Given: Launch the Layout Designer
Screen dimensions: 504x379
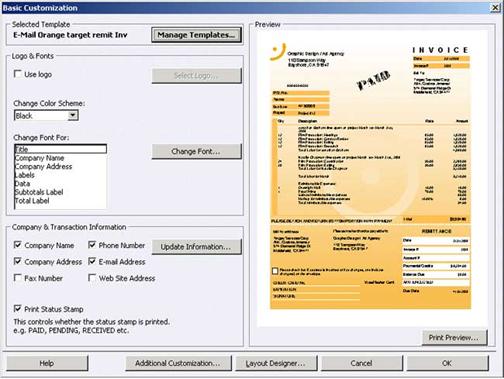Looking at the screenshot, I should 276,363.
